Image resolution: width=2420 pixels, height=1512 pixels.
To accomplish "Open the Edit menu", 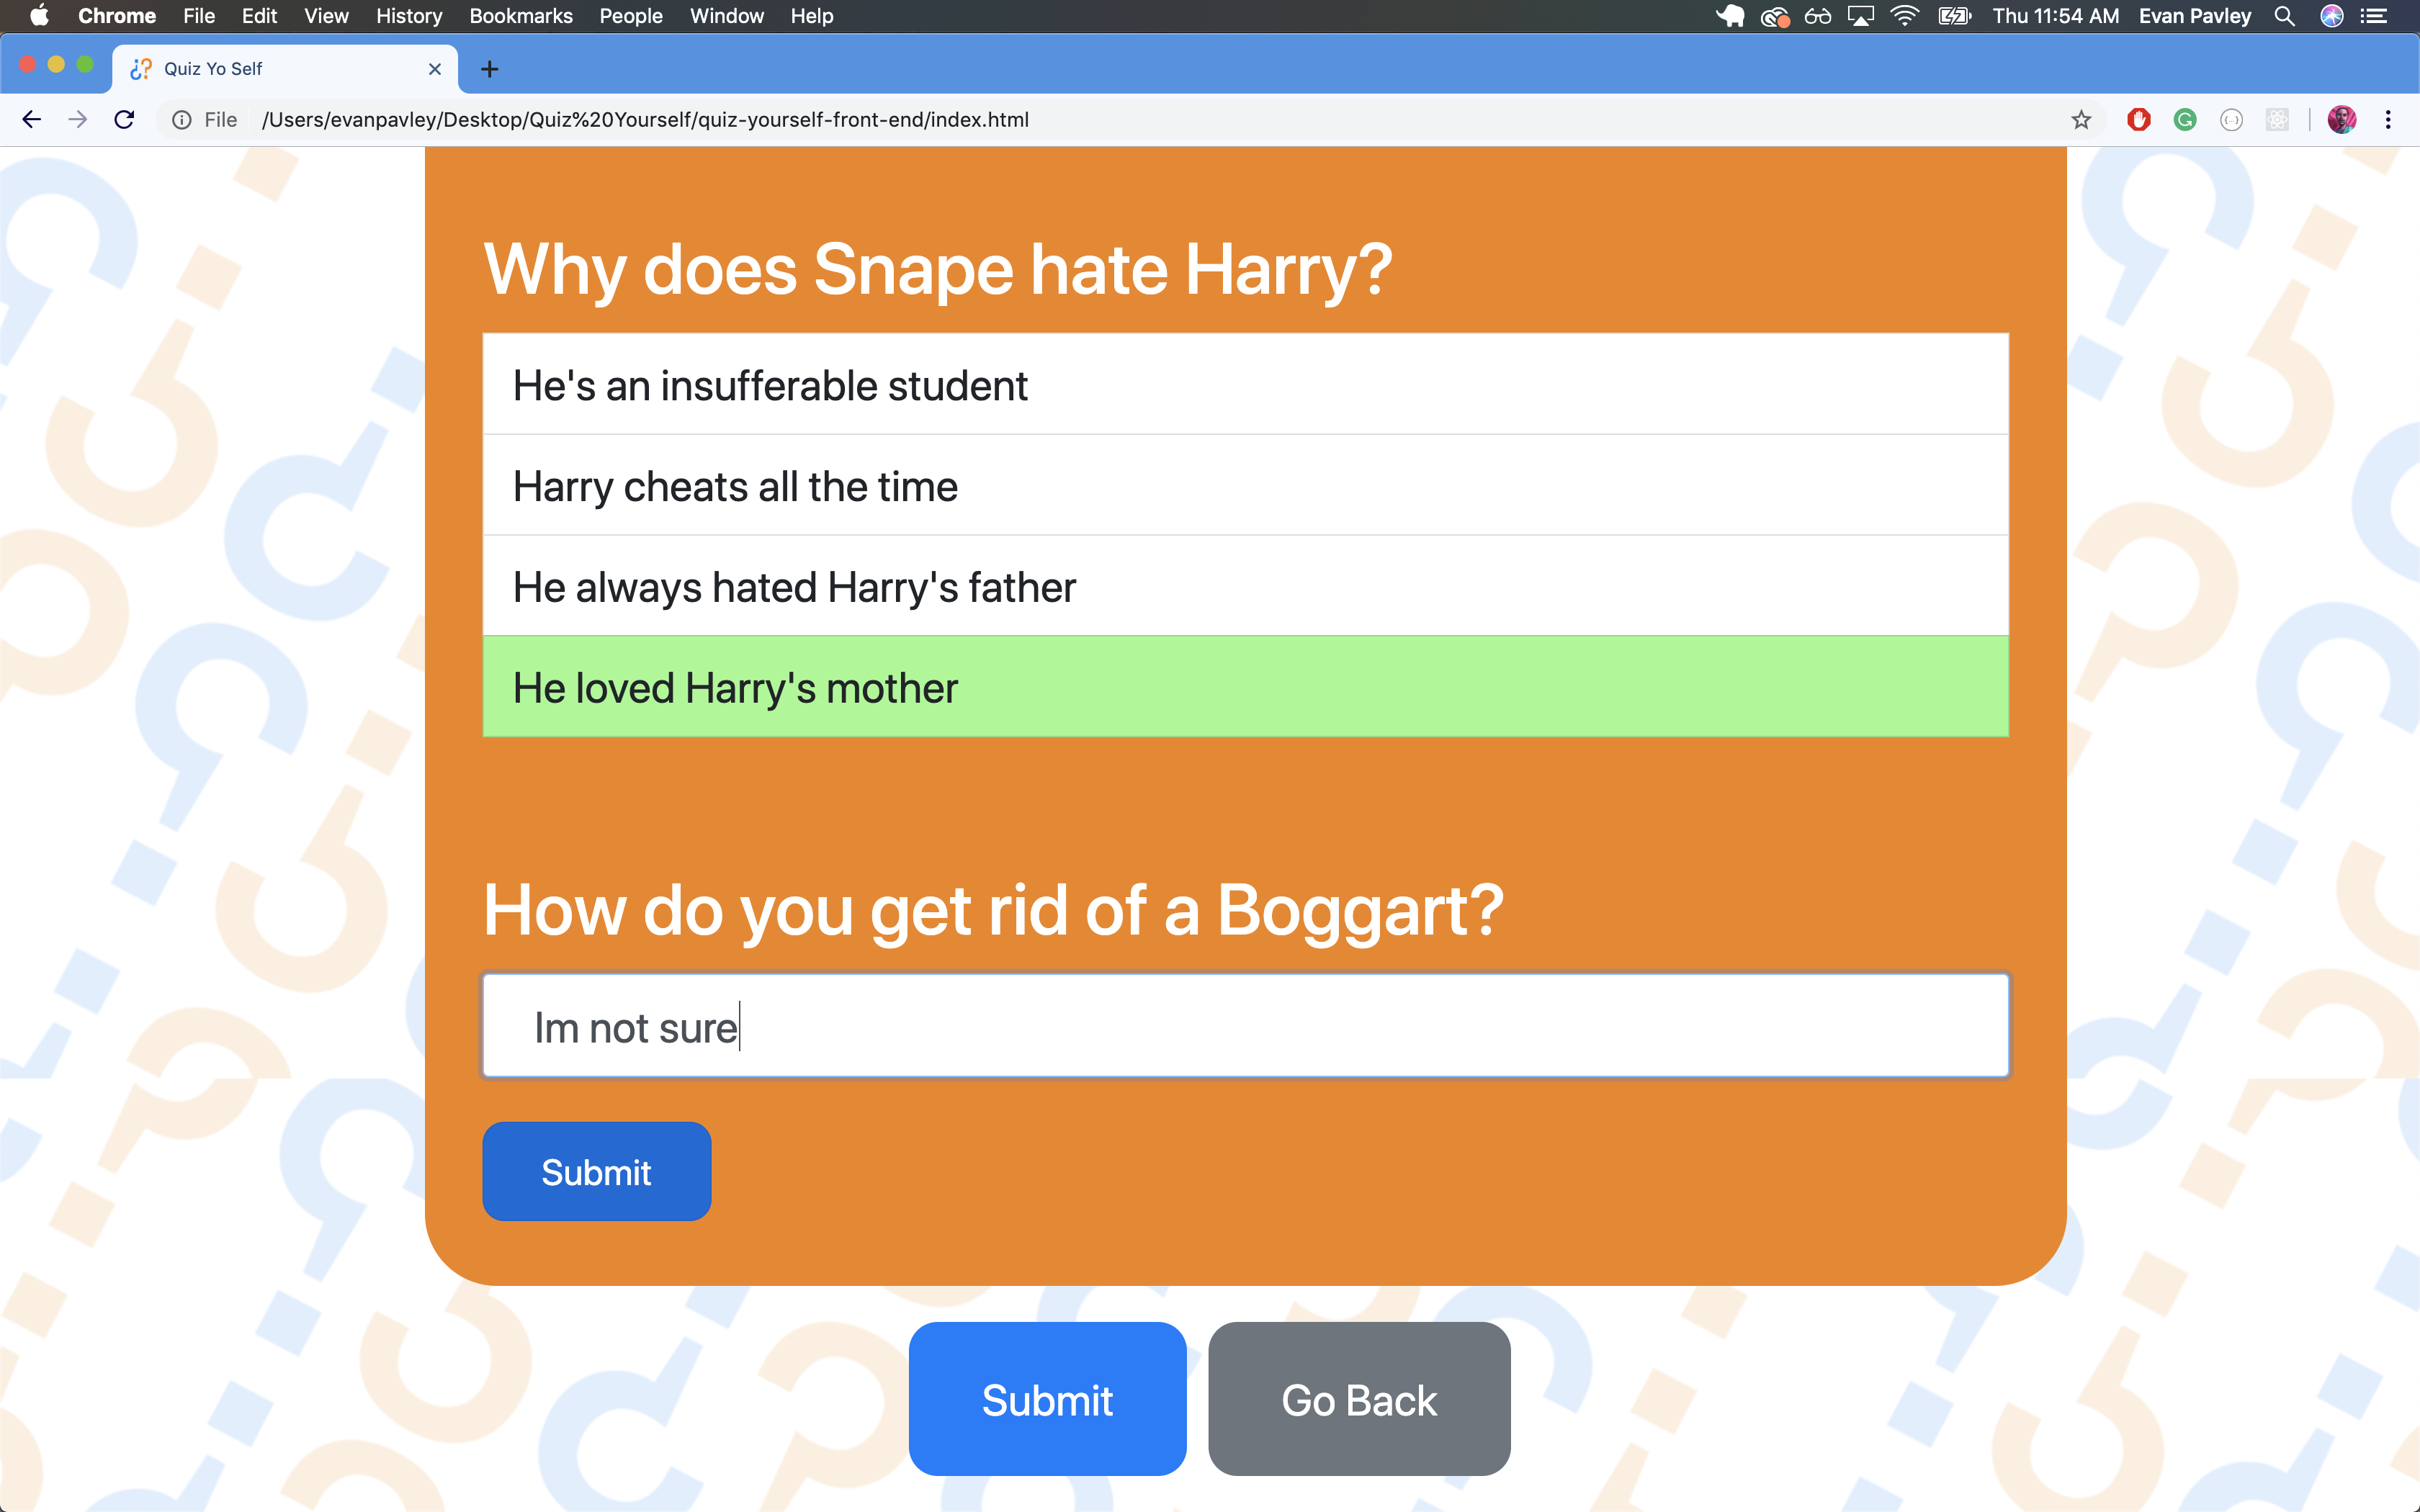I will (x=259, y=16).
